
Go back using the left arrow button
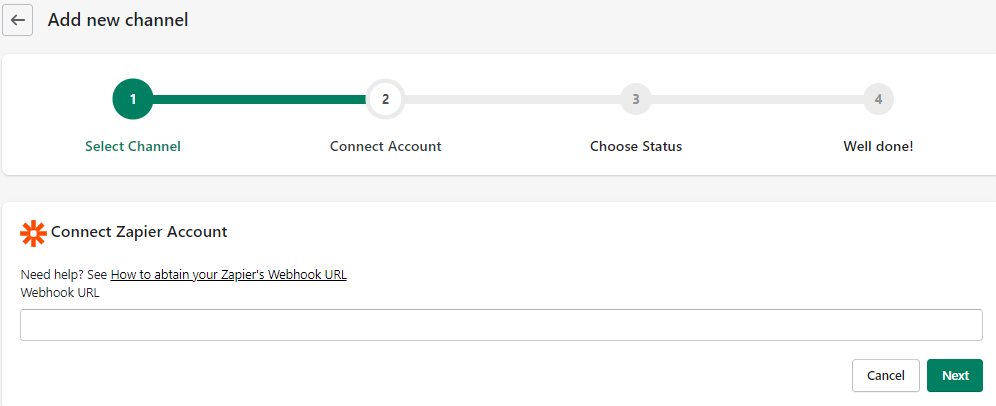click(18, 20)
